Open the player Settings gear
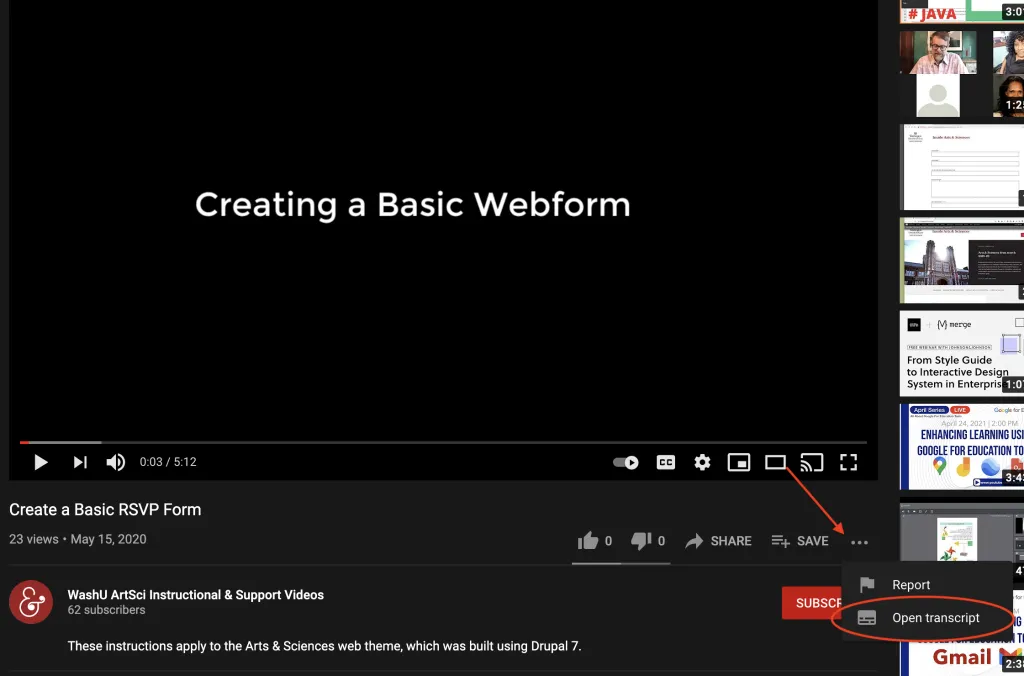The height and width of the screenshot is (676, 1024). 701,462
